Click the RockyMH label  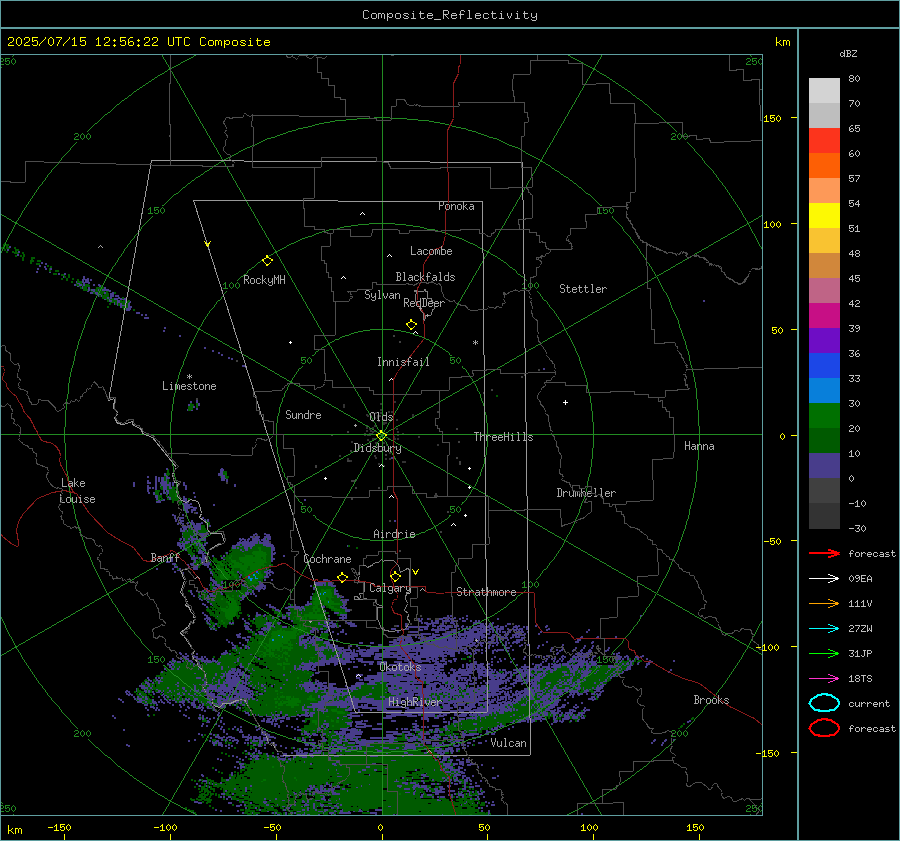(264, 280)
